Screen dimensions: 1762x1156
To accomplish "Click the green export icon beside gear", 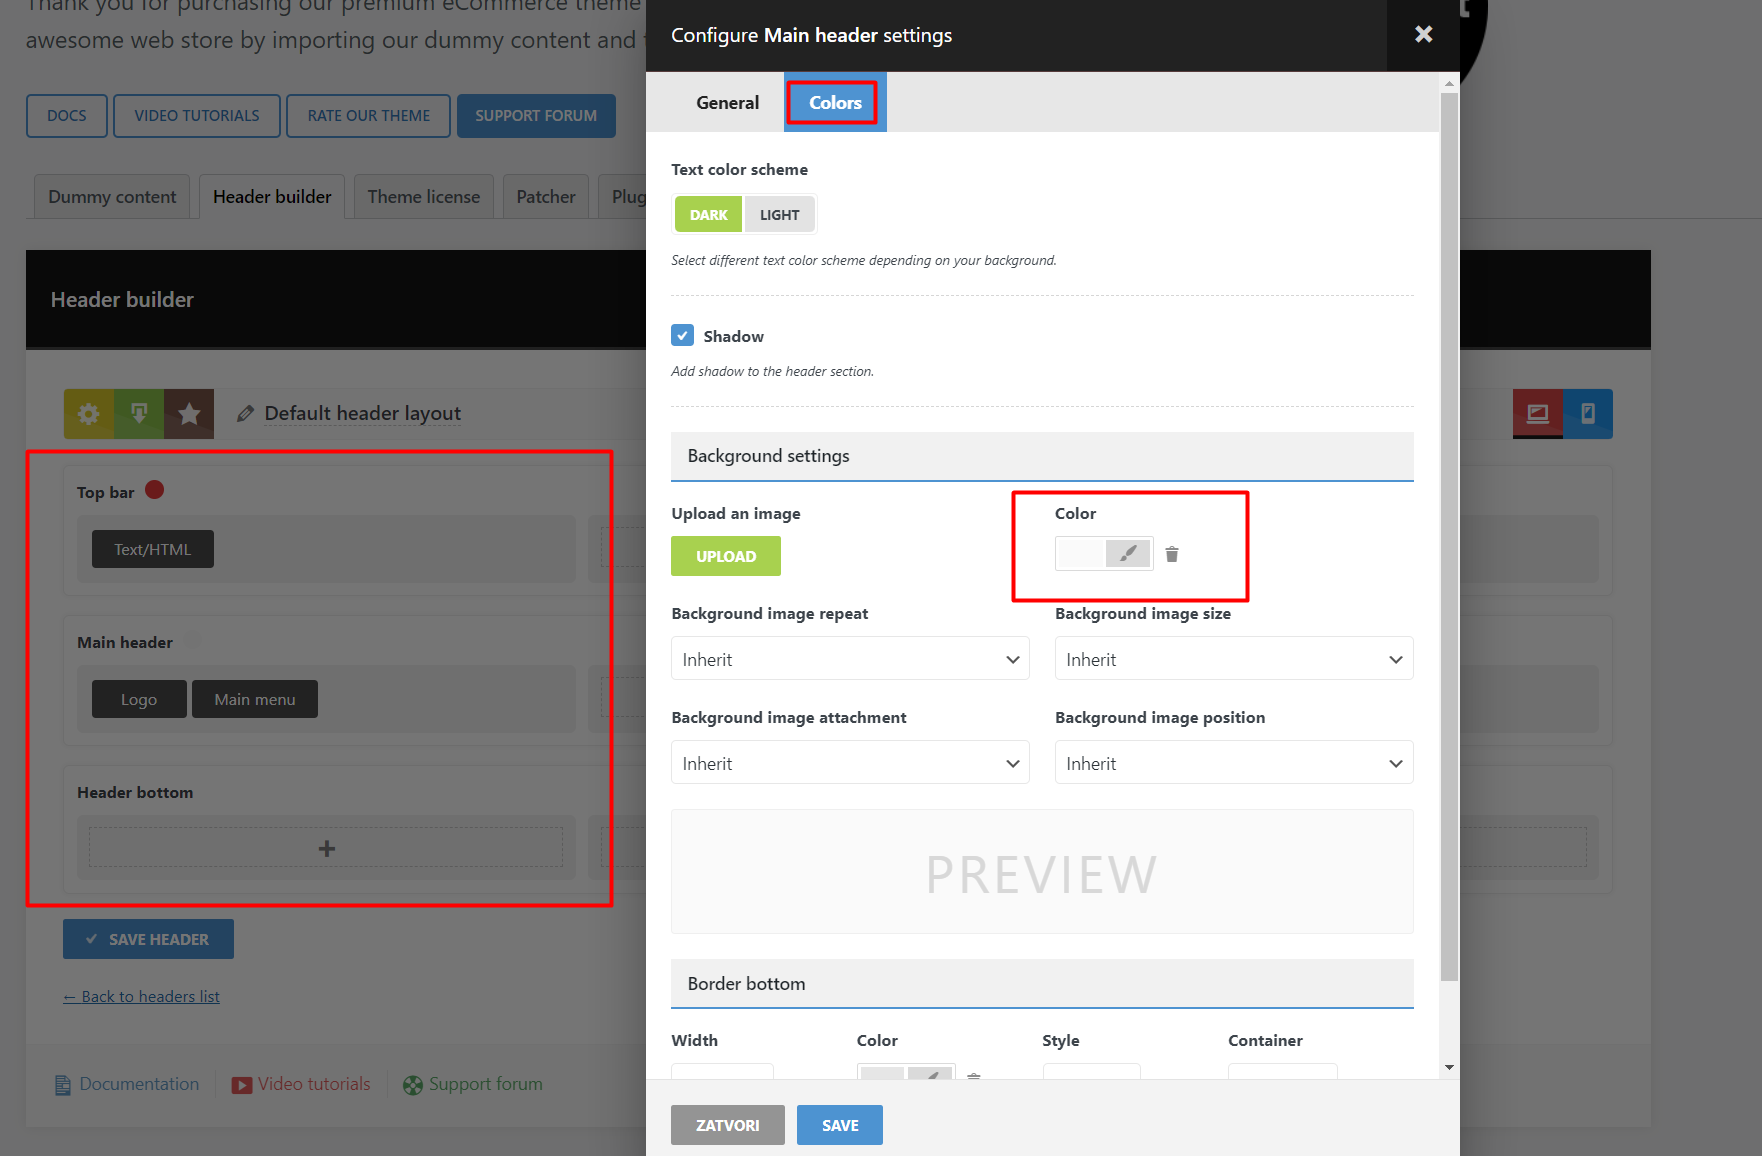I will click(x=139, y=414).
